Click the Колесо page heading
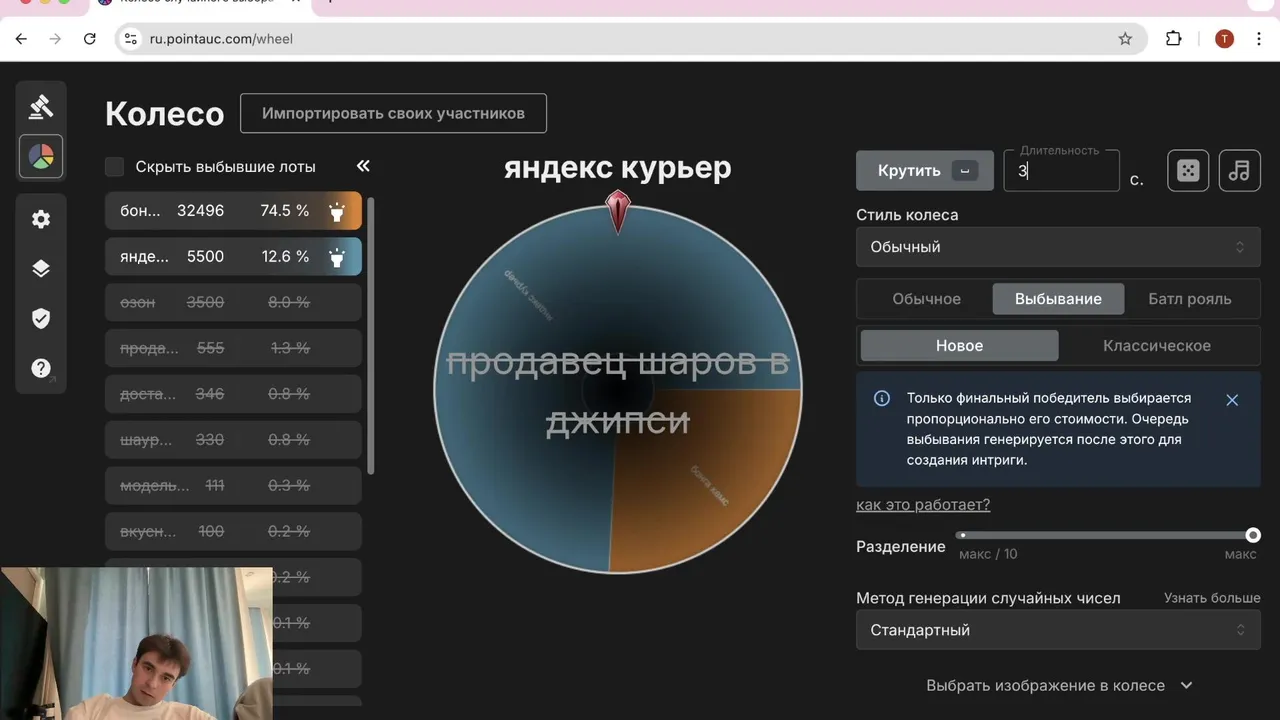 164,113
